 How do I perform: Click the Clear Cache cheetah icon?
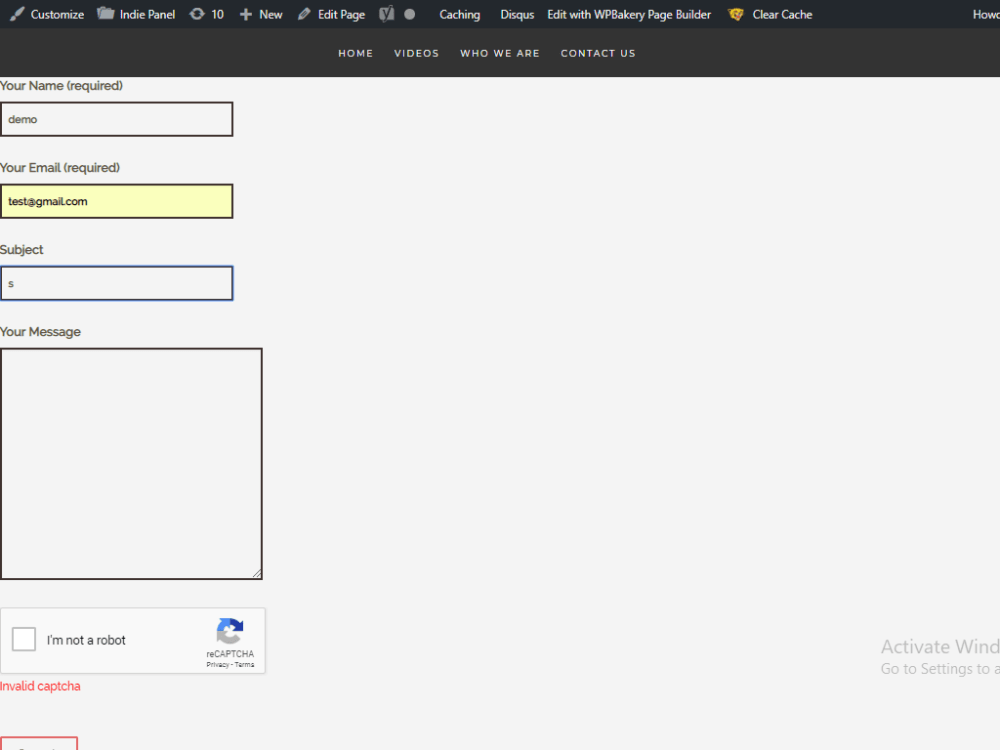[x=736, y=14]
